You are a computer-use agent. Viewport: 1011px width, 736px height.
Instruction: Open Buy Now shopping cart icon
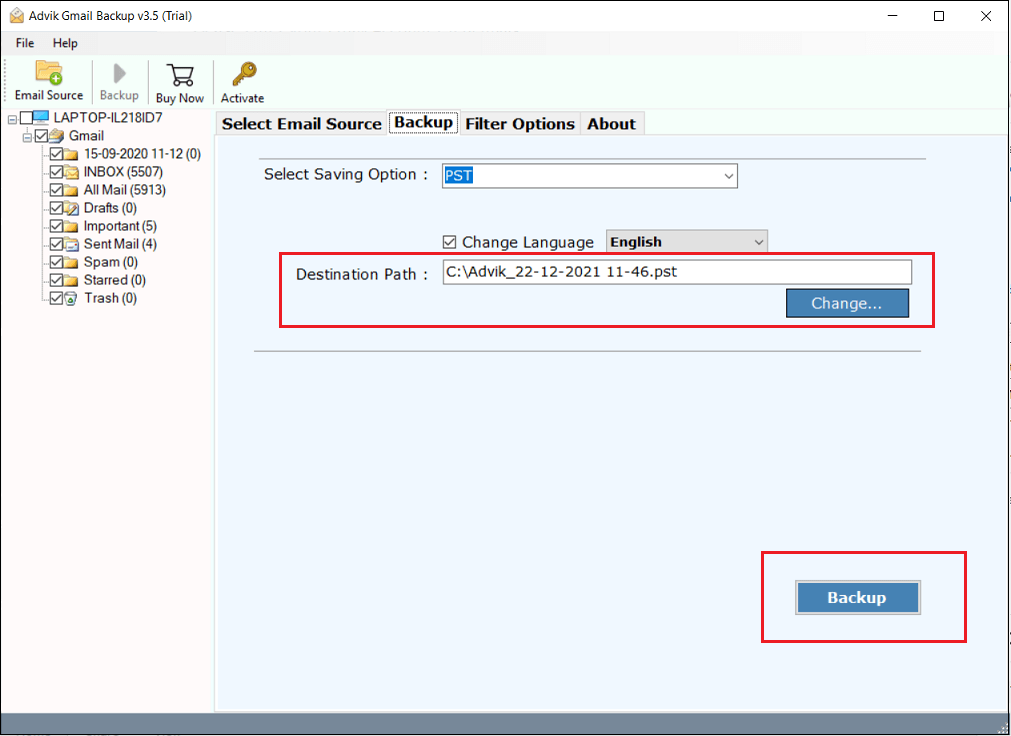[x=180, y=75]
